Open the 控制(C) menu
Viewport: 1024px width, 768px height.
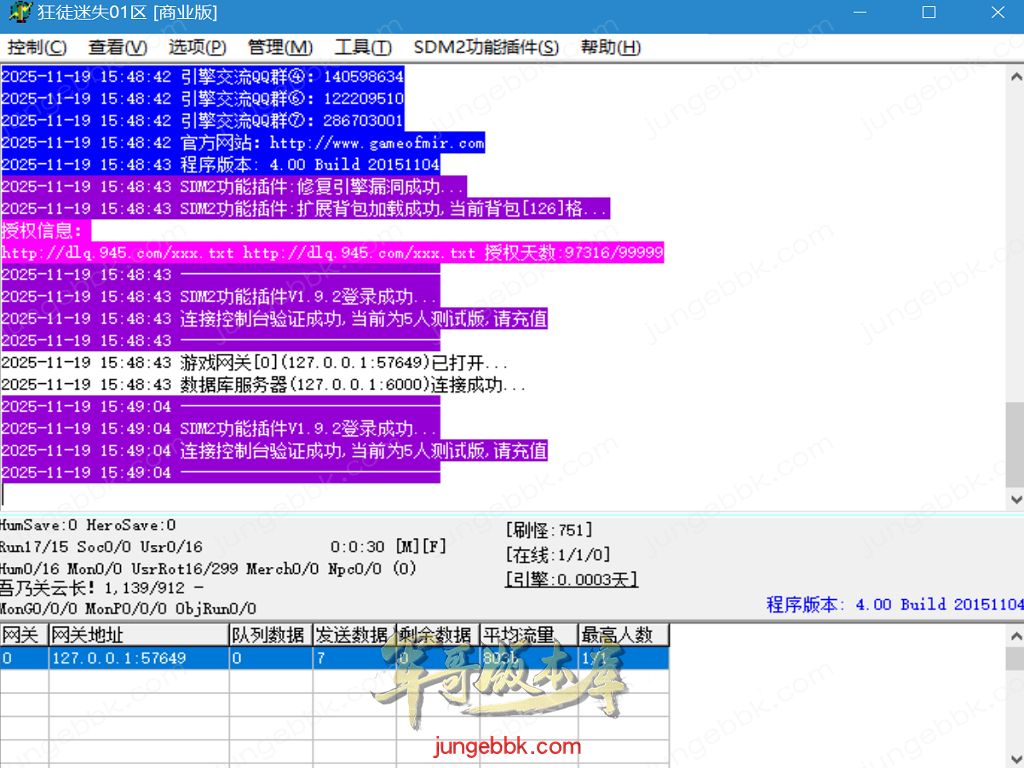[x=37, y=47]
